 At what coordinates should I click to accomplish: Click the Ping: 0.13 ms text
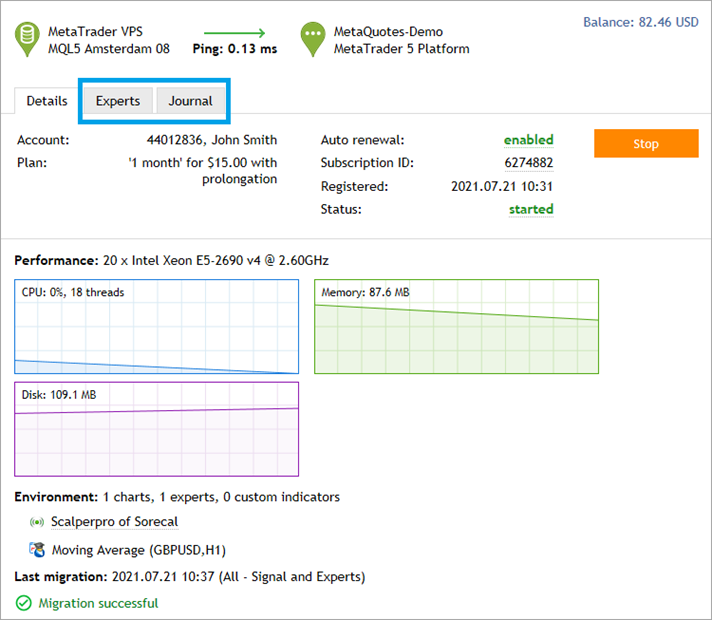pos(235,49)
